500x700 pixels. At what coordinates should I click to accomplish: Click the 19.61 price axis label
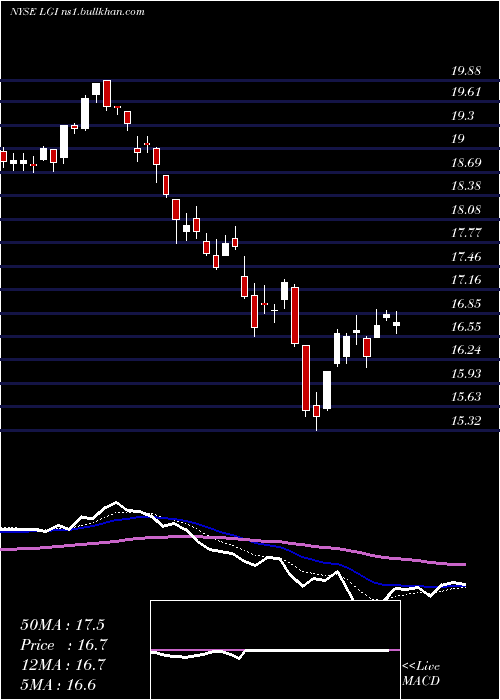pos(466,92)
